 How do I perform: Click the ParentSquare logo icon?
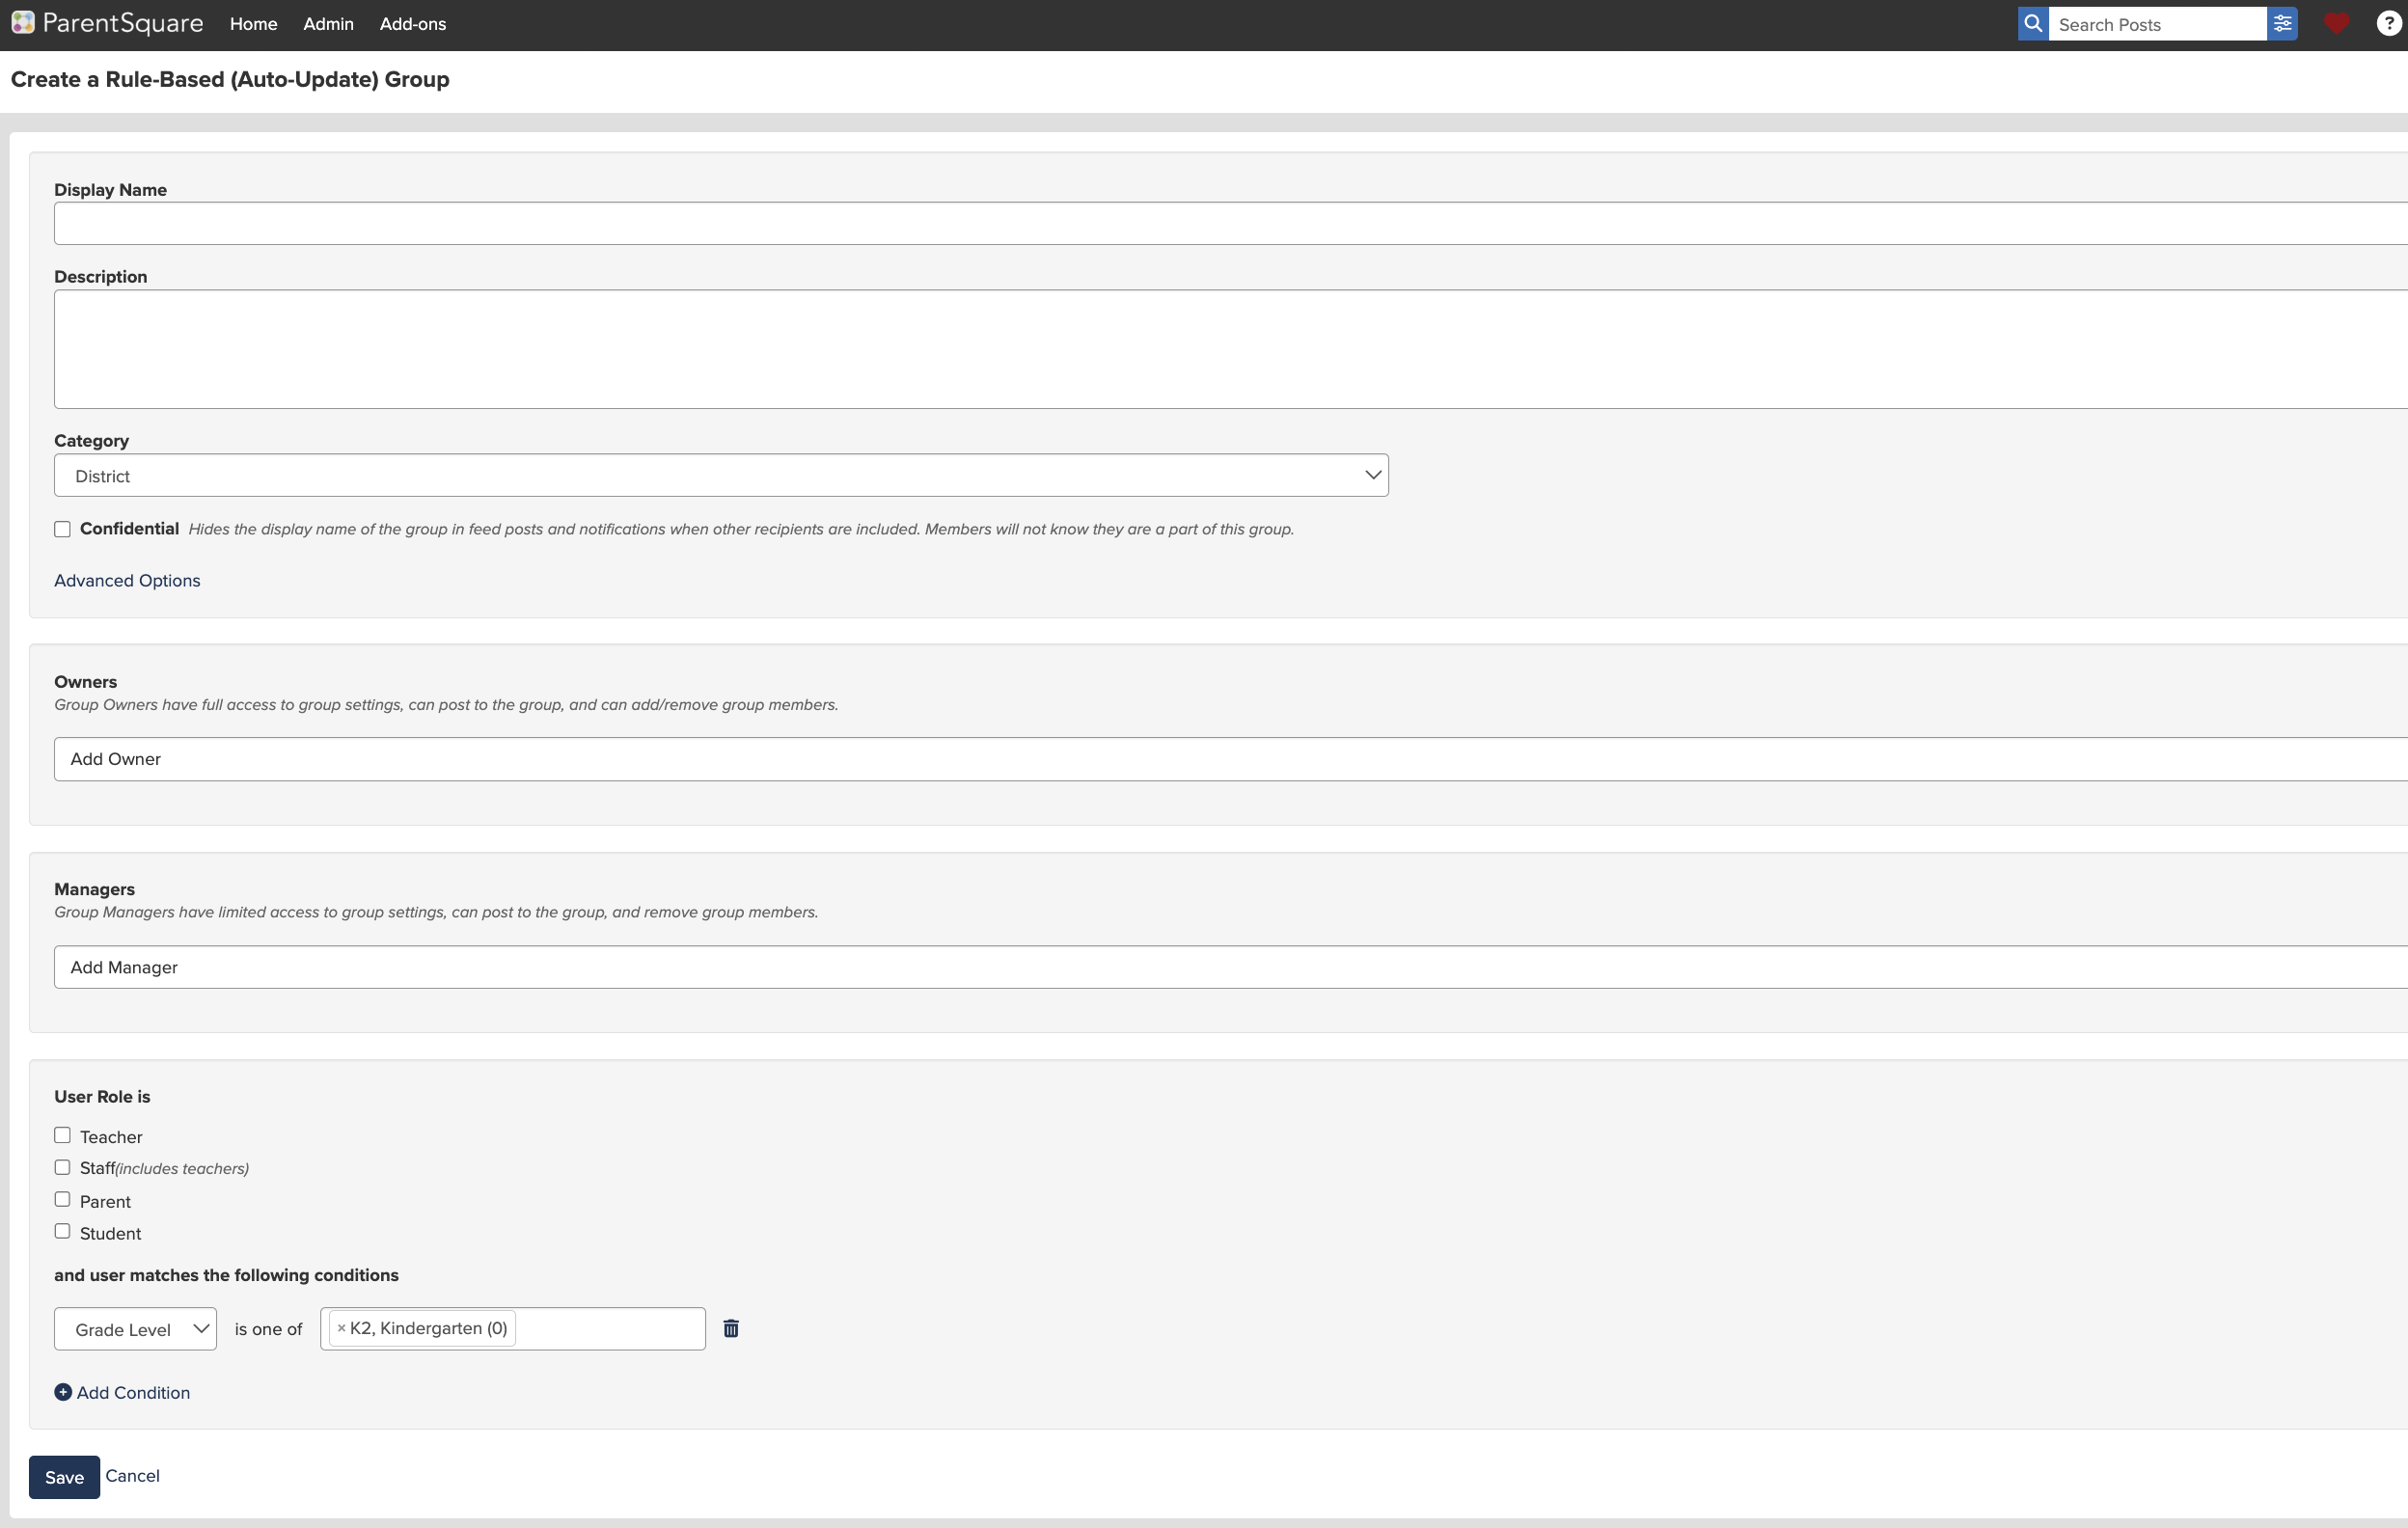point(23,23)
